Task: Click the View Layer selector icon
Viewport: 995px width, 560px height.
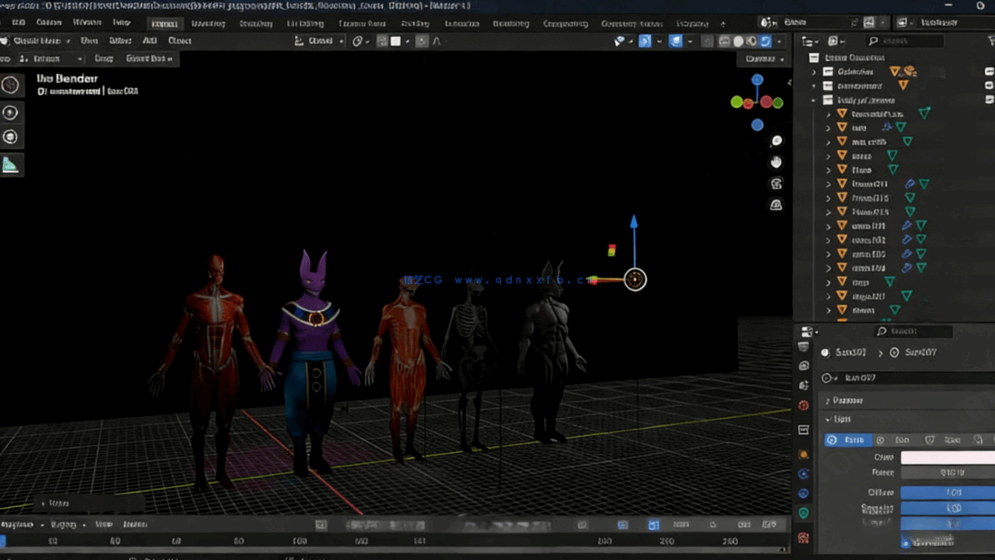Action: coord(902,22)
